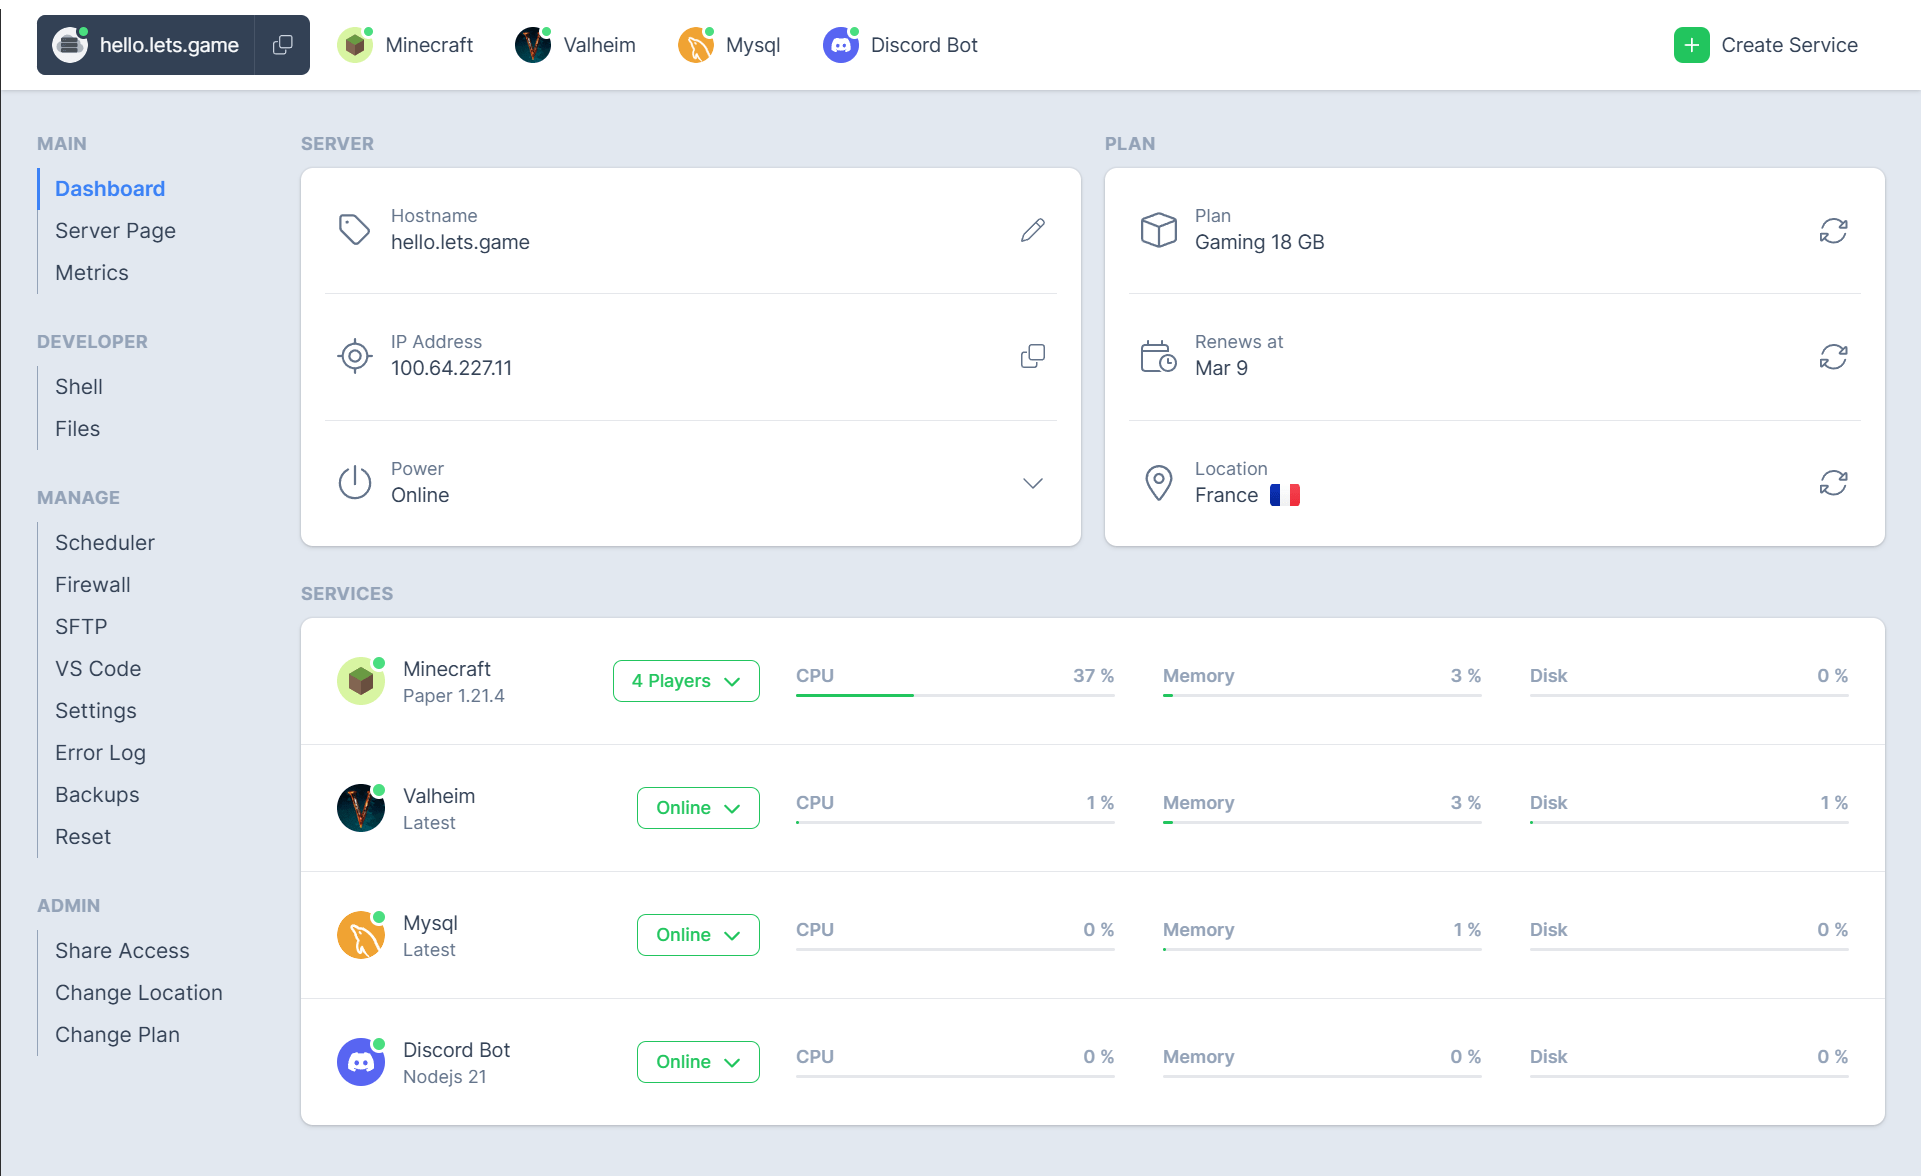
Task: Click the refresh icon beside Location France
Action: click(x=1833, y=483)
